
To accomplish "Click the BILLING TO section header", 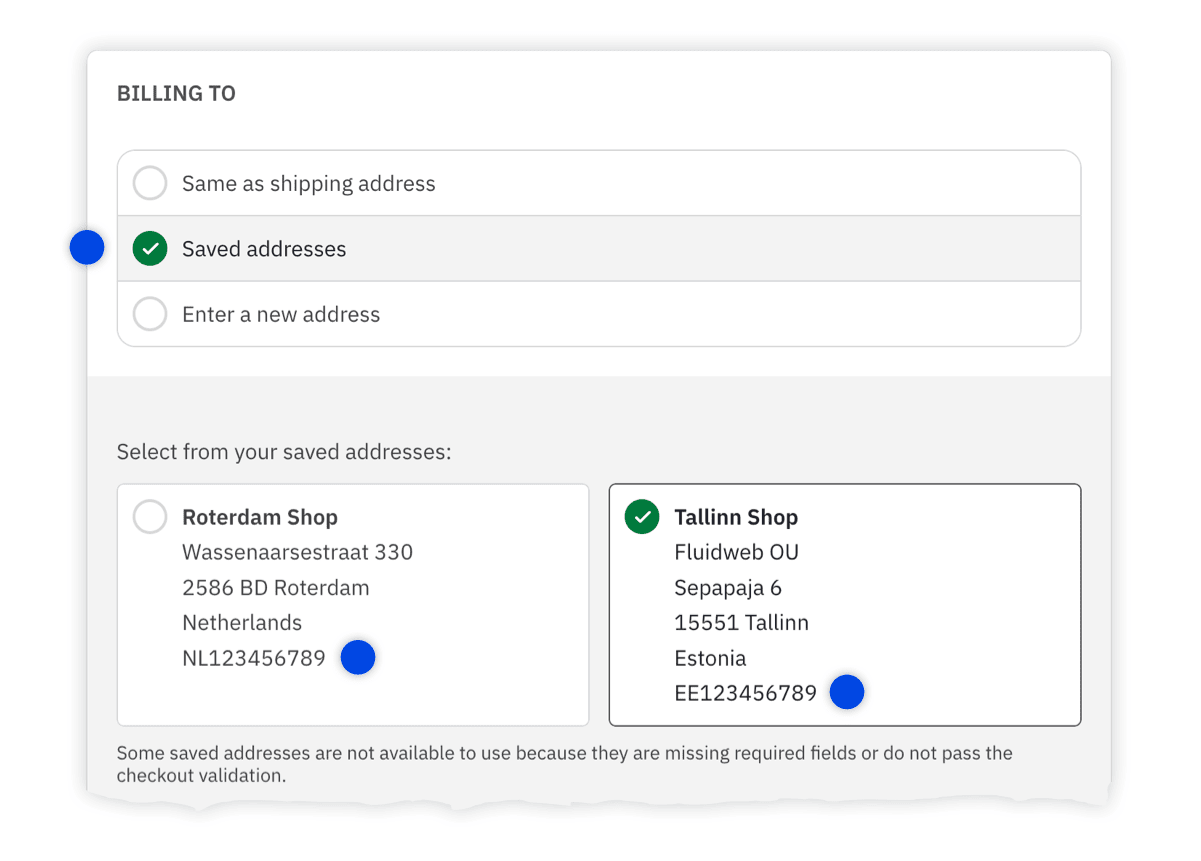I will point(177,92).
